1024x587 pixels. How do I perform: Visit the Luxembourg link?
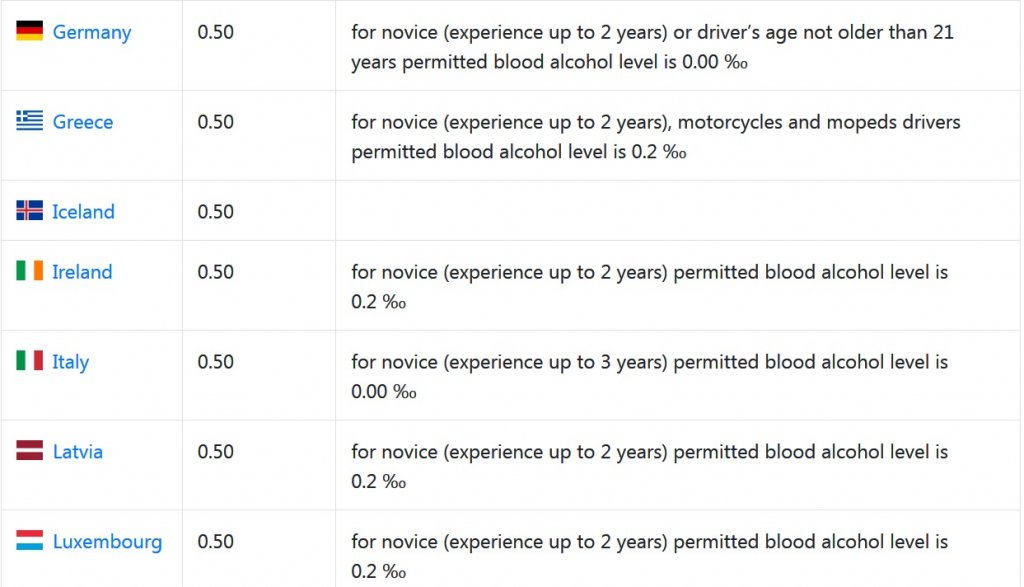pyautogui.click(x=107, y=542)
